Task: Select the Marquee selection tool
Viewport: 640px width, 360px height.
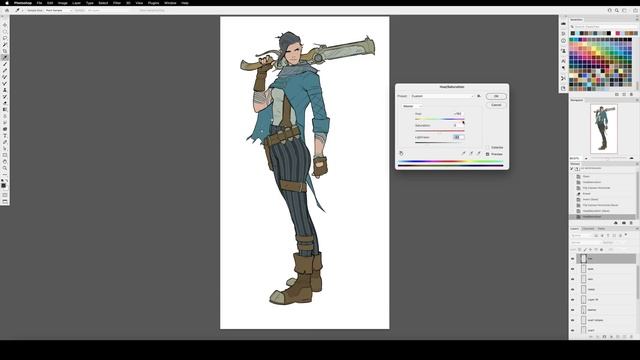Action: tap(5, 31)
